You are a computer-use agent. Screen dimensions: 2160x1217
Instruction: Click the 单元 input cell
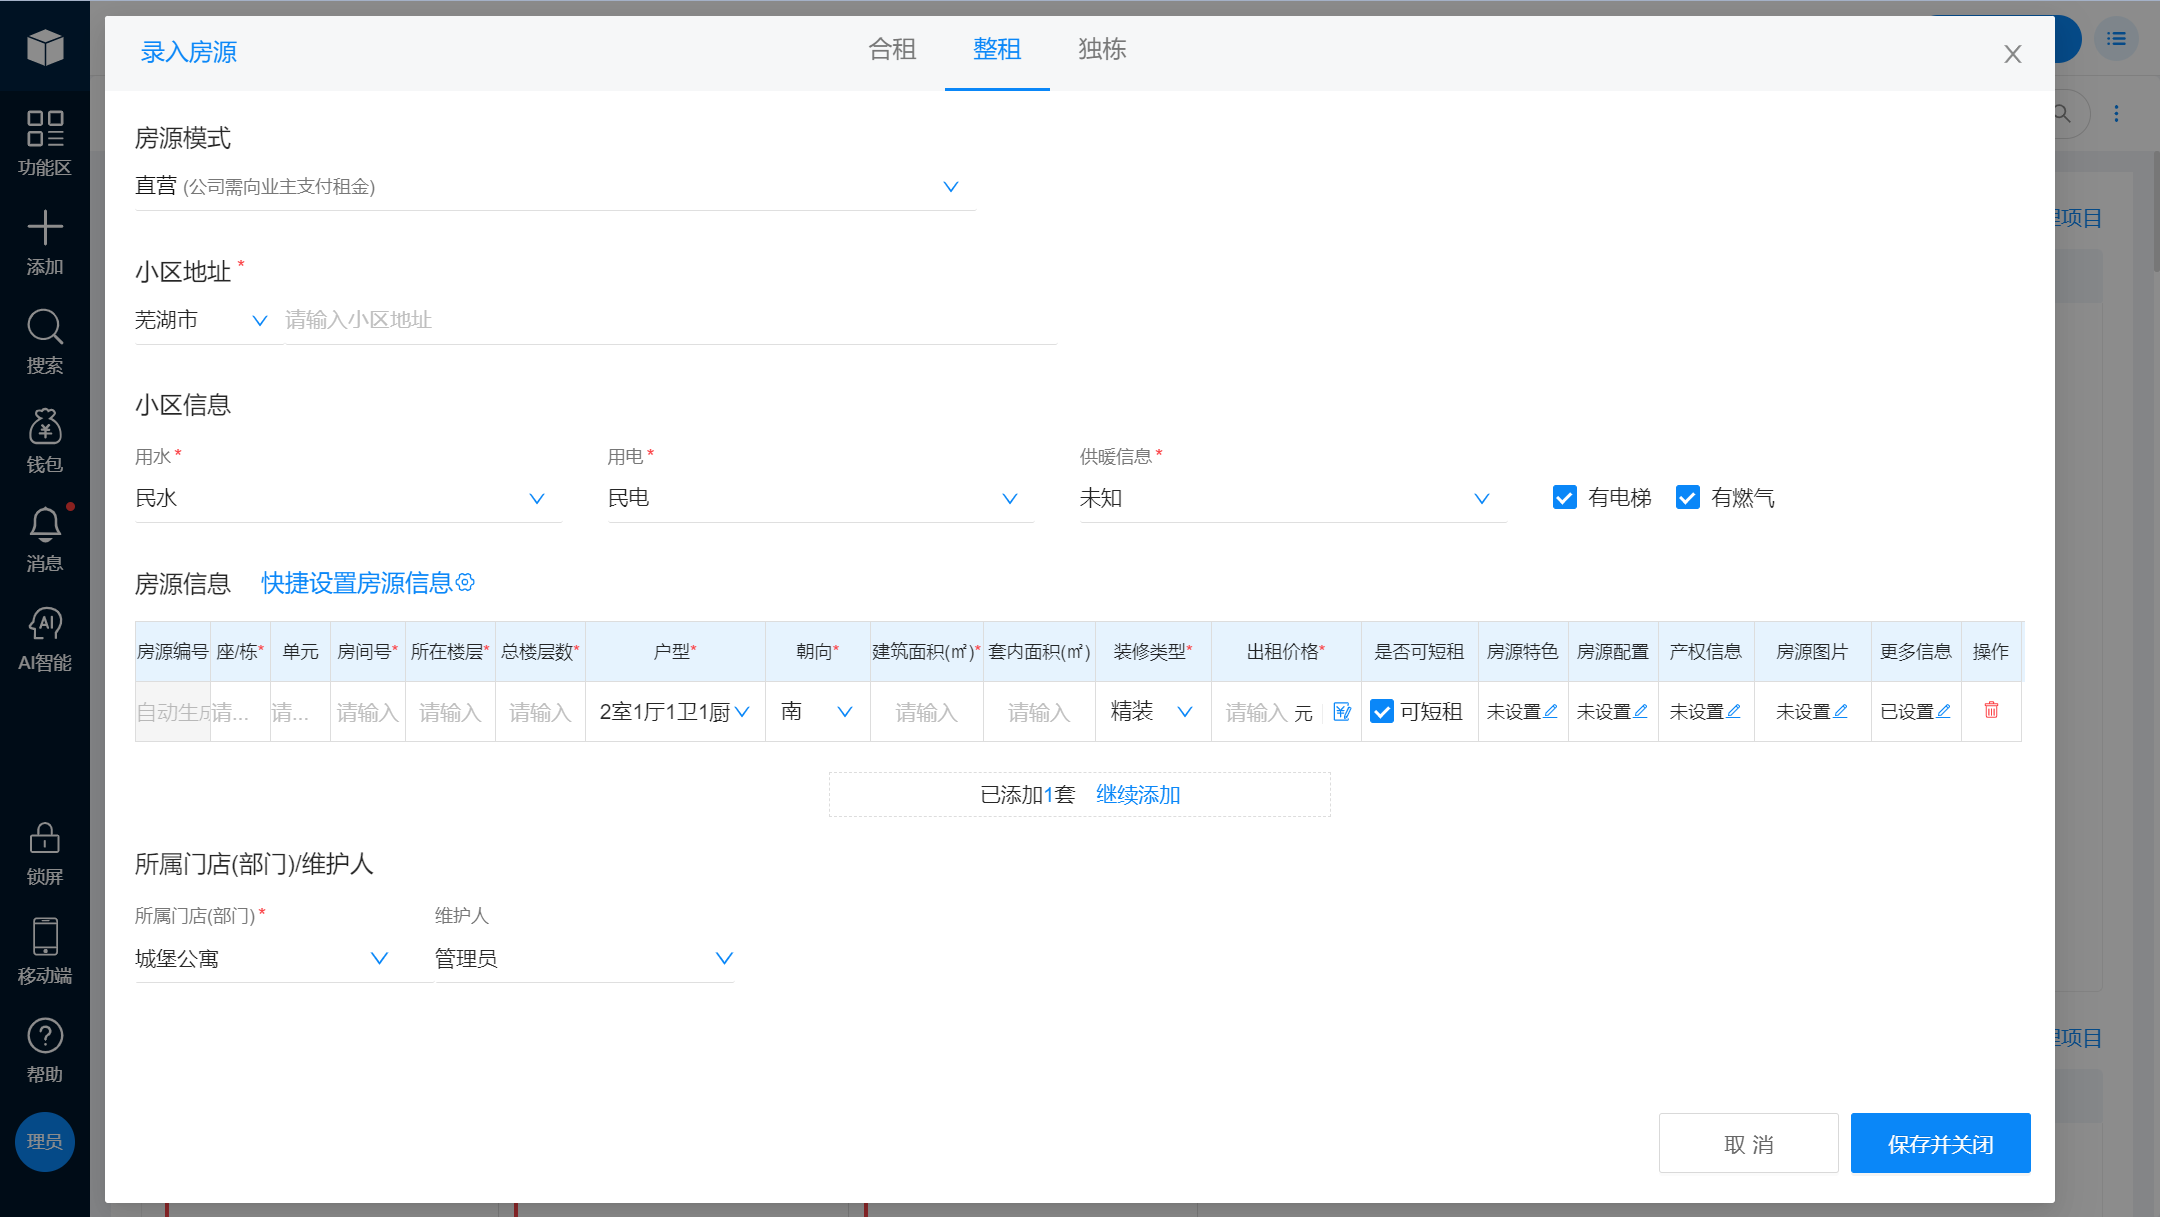point(300,712)
